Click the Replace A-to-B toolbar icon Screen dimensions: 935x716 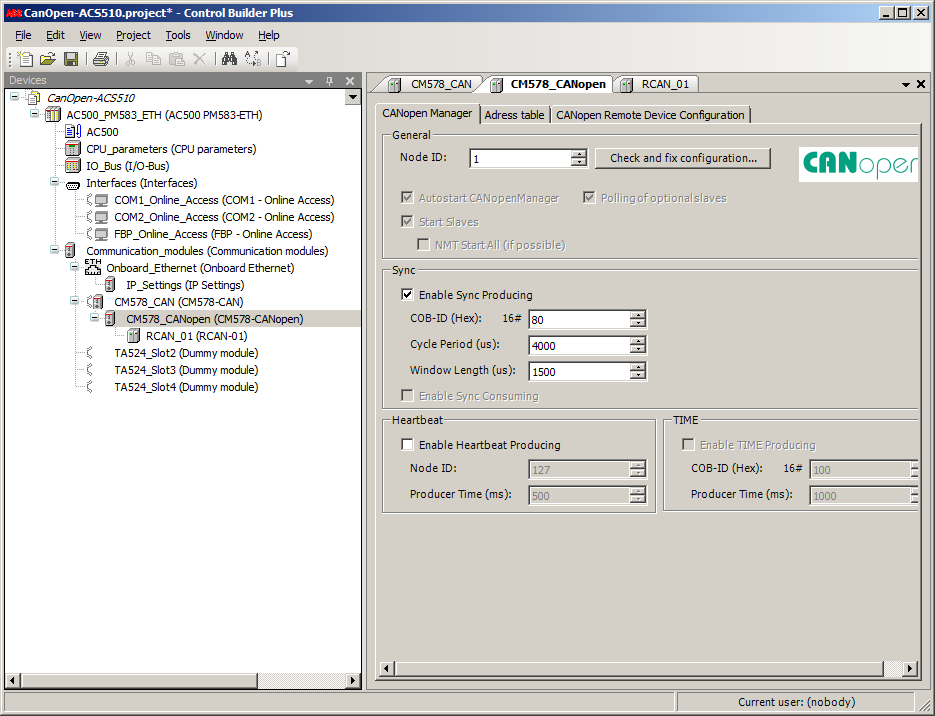(253, 59)
